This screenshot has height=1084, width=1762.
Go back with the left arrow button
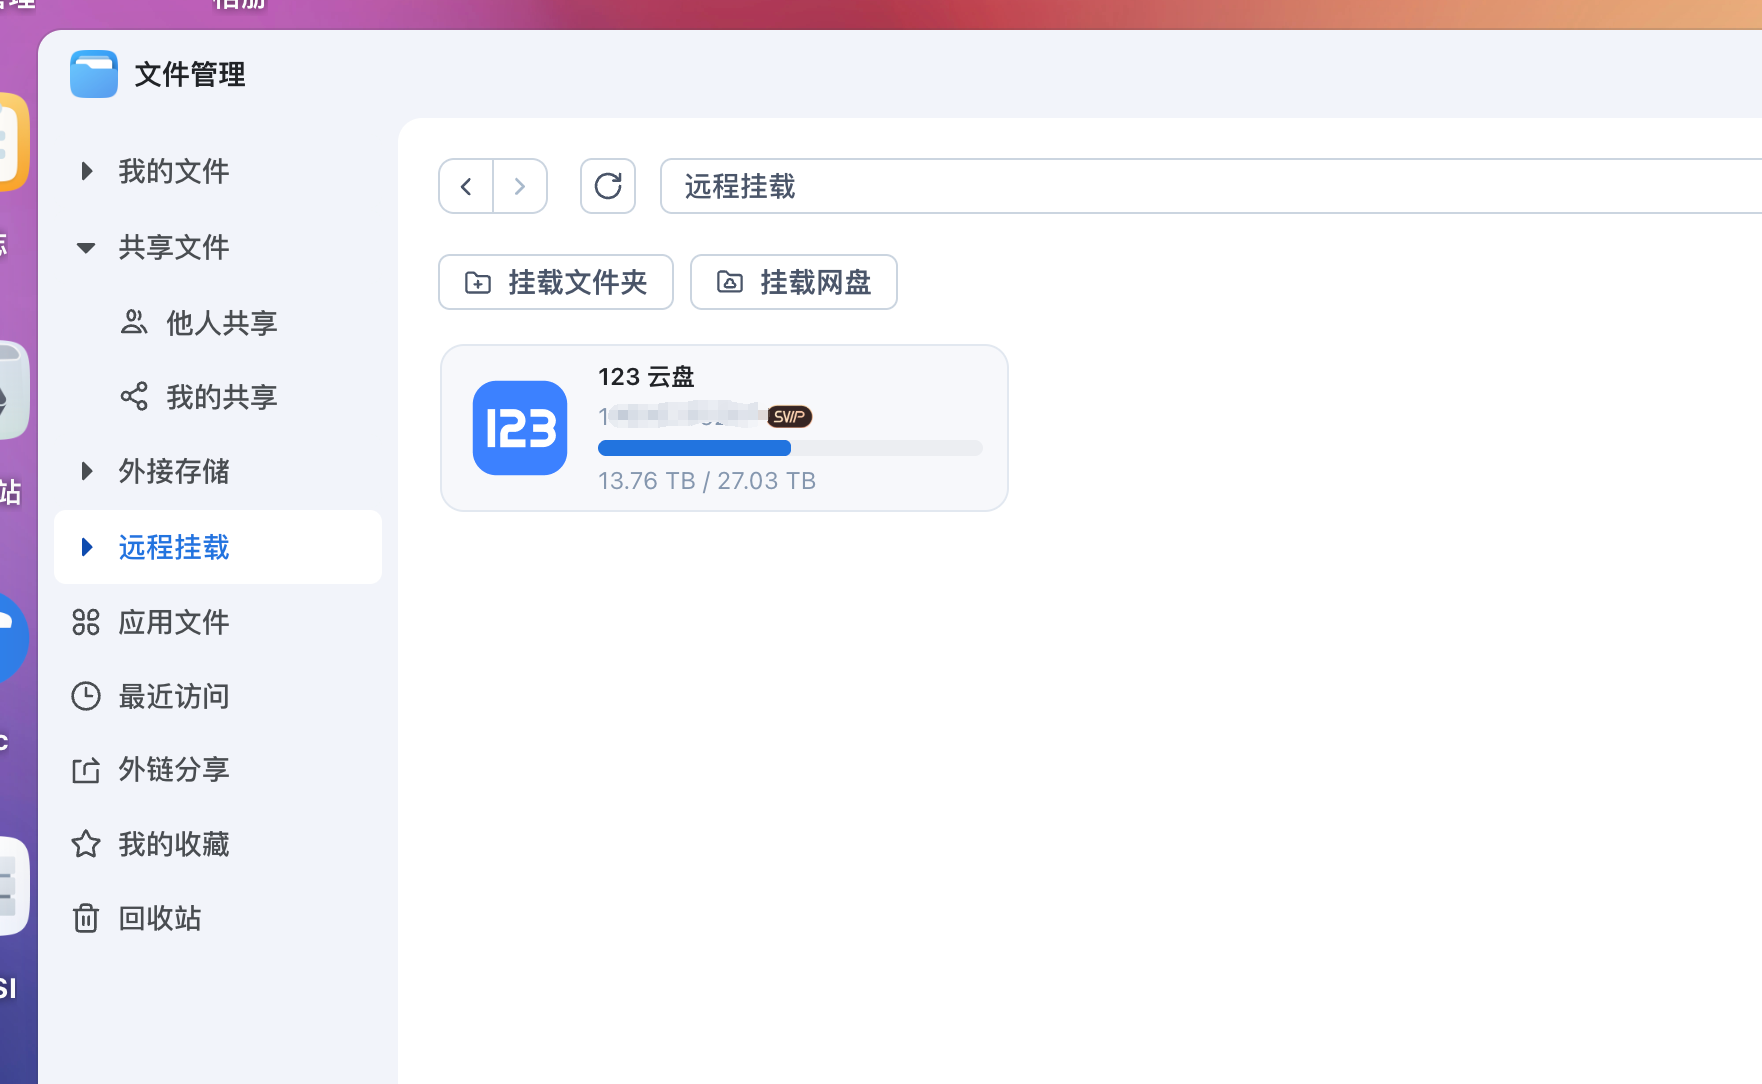(466, 186)
